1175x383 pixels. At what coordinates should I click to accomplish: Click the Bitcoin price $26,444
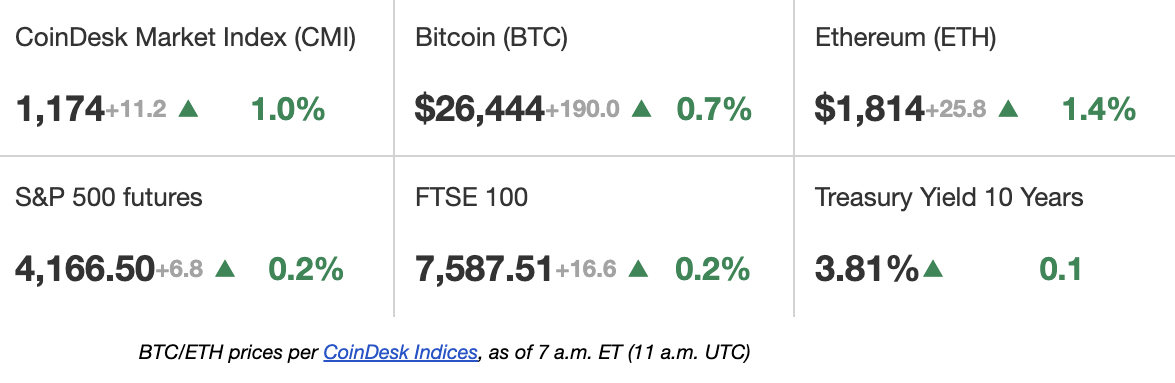pos(479,109)
